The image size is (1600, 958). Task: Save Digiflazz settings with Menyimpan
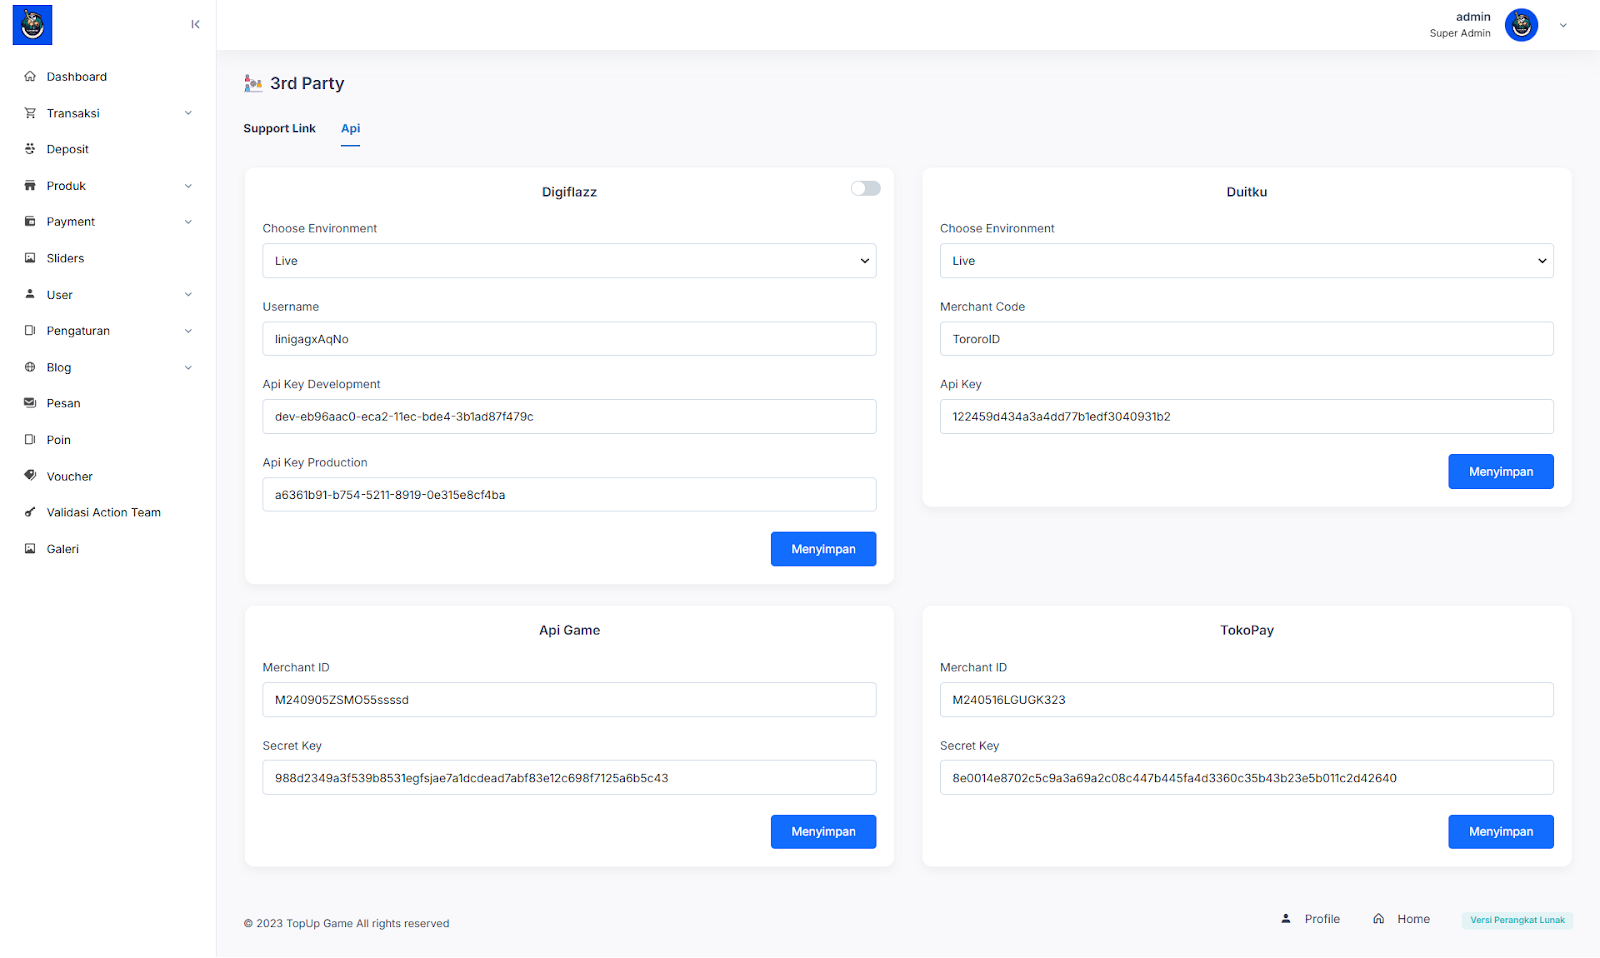tap(823, 549)
